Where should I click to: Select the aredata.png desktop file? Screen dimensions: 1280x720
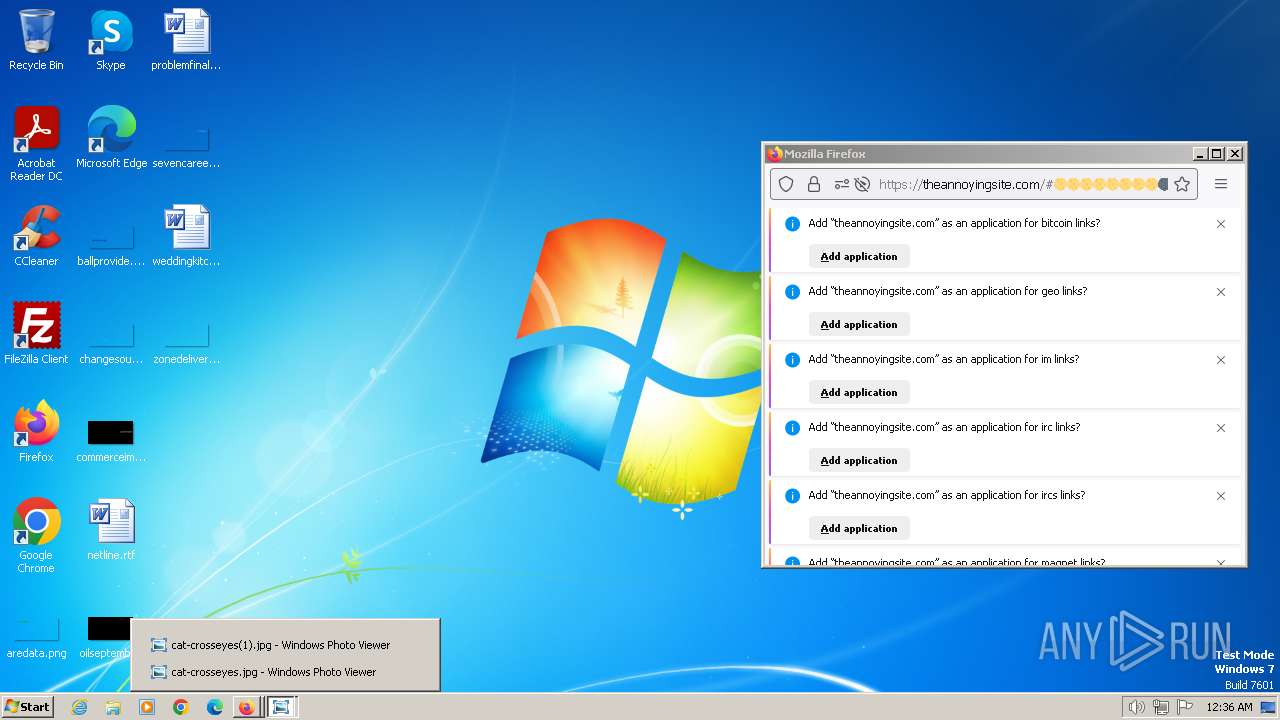36,640
